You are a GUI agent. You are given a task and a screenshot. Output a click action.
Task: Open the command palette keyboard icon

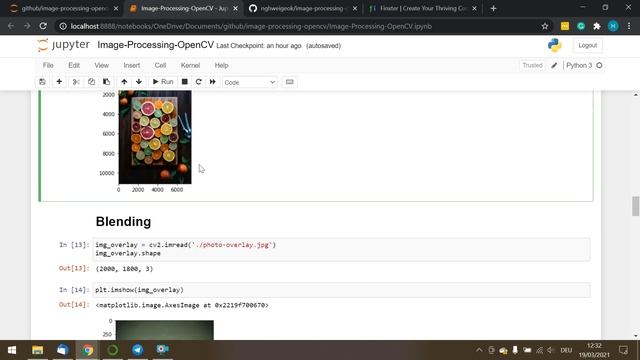coord(289,82)
